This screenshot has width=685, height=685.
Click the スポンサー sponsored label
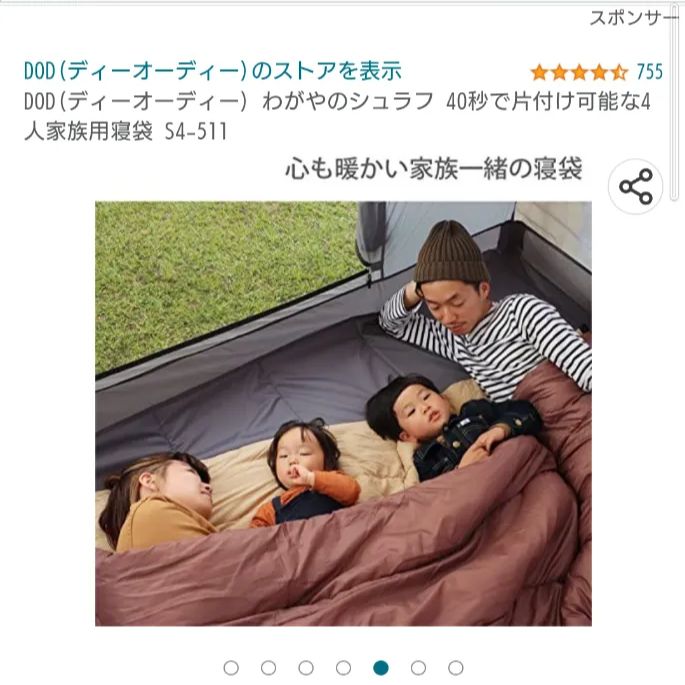(633, 18)
